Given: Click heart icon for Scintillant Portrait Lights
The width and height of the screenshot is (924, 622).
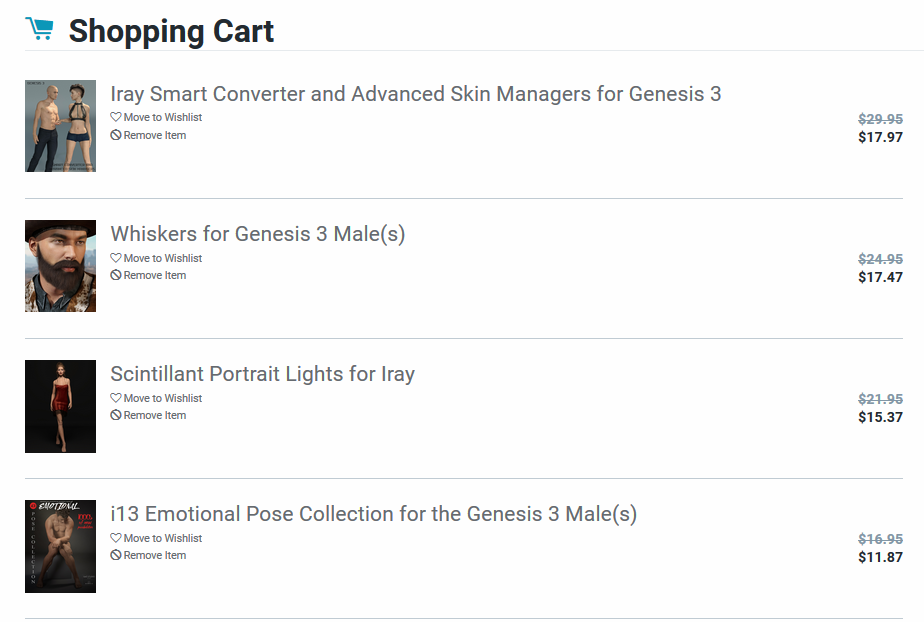Looking at the screenshot, I should pyautogui.click(x=116, y=398).
